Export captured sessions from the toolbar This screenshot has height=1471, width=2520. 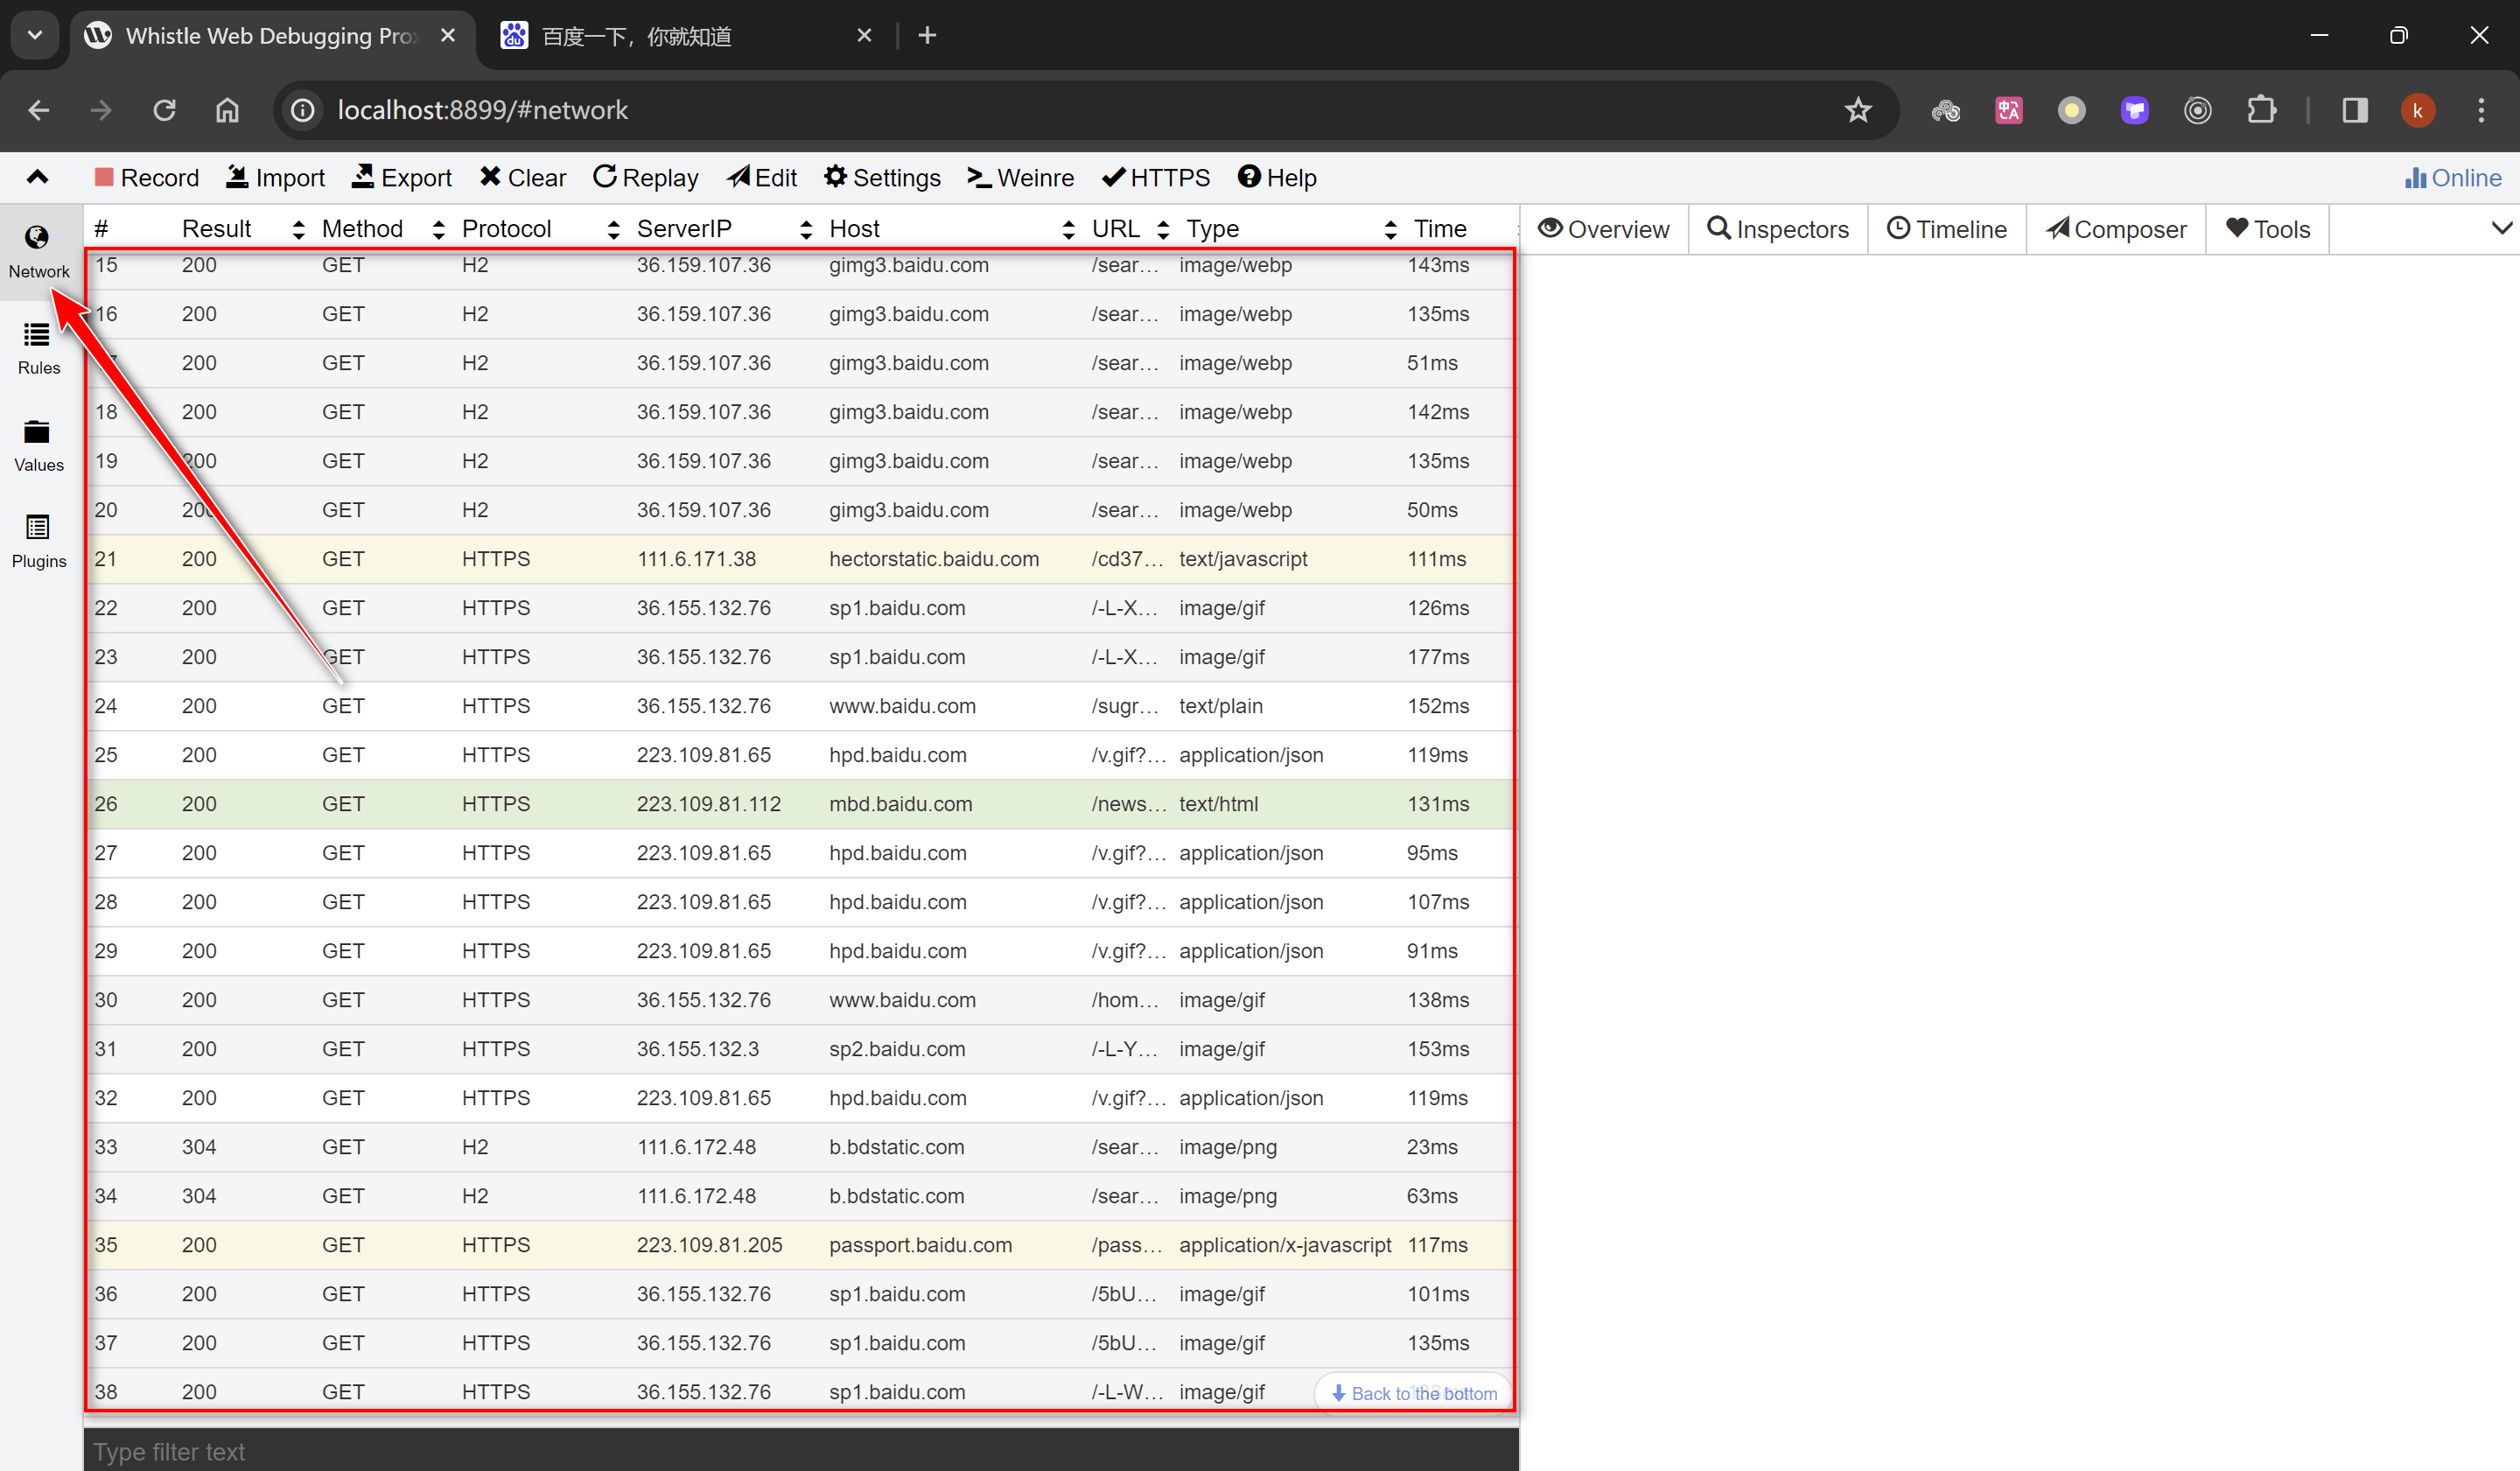(x=402, y=178)
